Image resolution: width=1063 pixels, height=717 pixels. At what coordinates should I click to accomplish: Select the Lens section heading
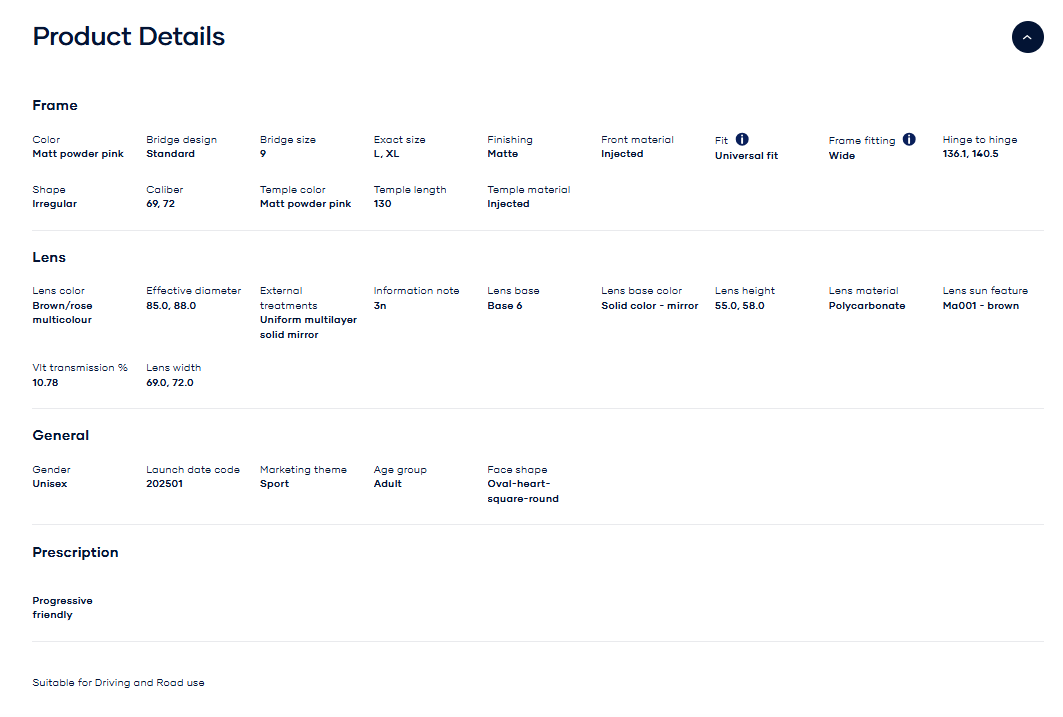tap(49, 257)
